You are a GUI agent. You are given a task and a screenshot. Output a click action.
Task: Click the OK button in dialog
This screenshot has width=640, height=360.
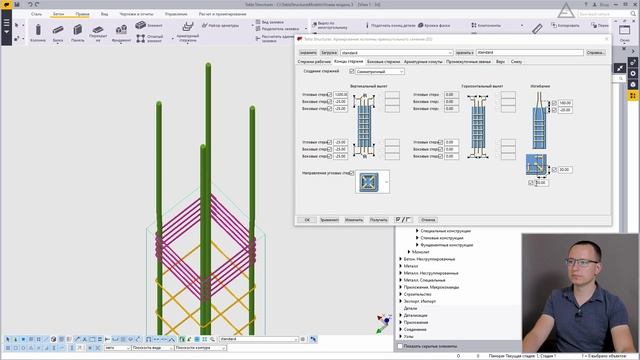pos(307,220)
